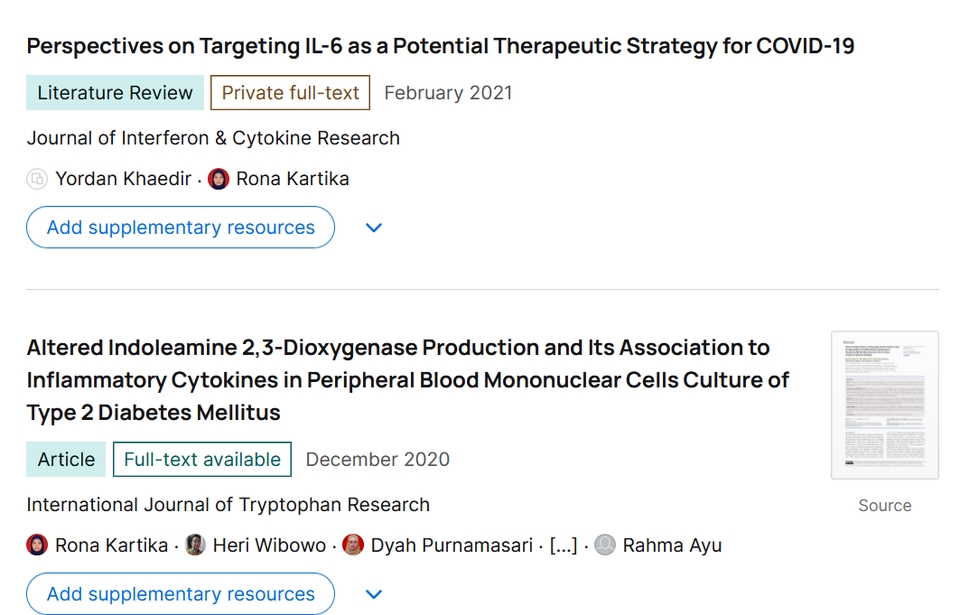The width and height of the screenshot is (960, 615).
Task: Click Yordan Khaedir's placeholder avatar icon
Action: [37, 179]
